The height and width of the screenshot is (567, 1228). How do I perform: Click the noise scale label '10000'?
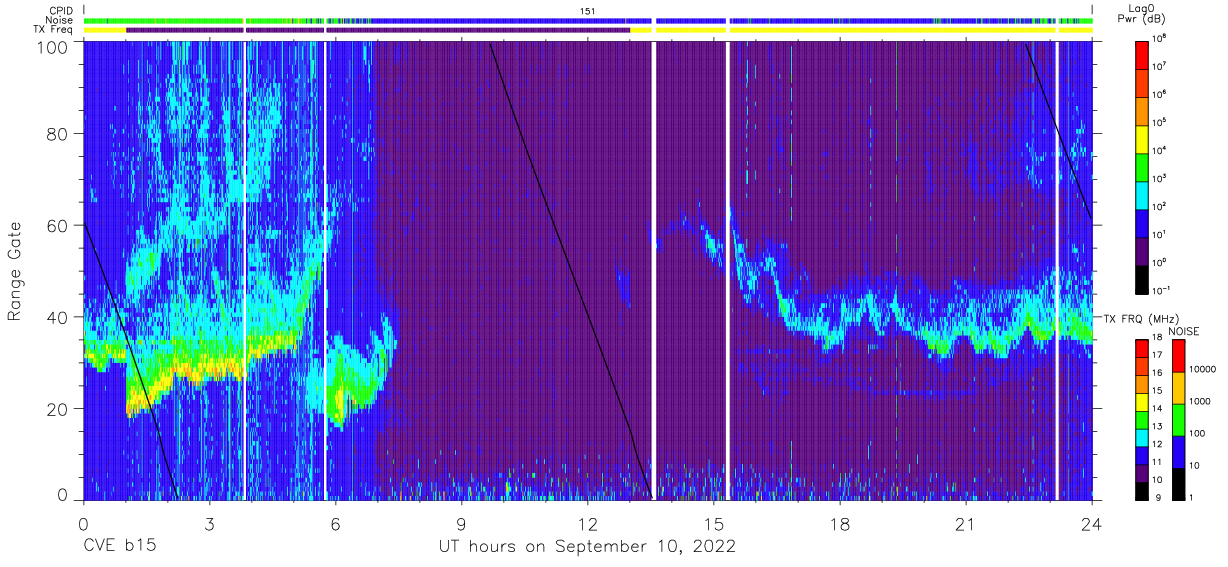point(1200,368)
